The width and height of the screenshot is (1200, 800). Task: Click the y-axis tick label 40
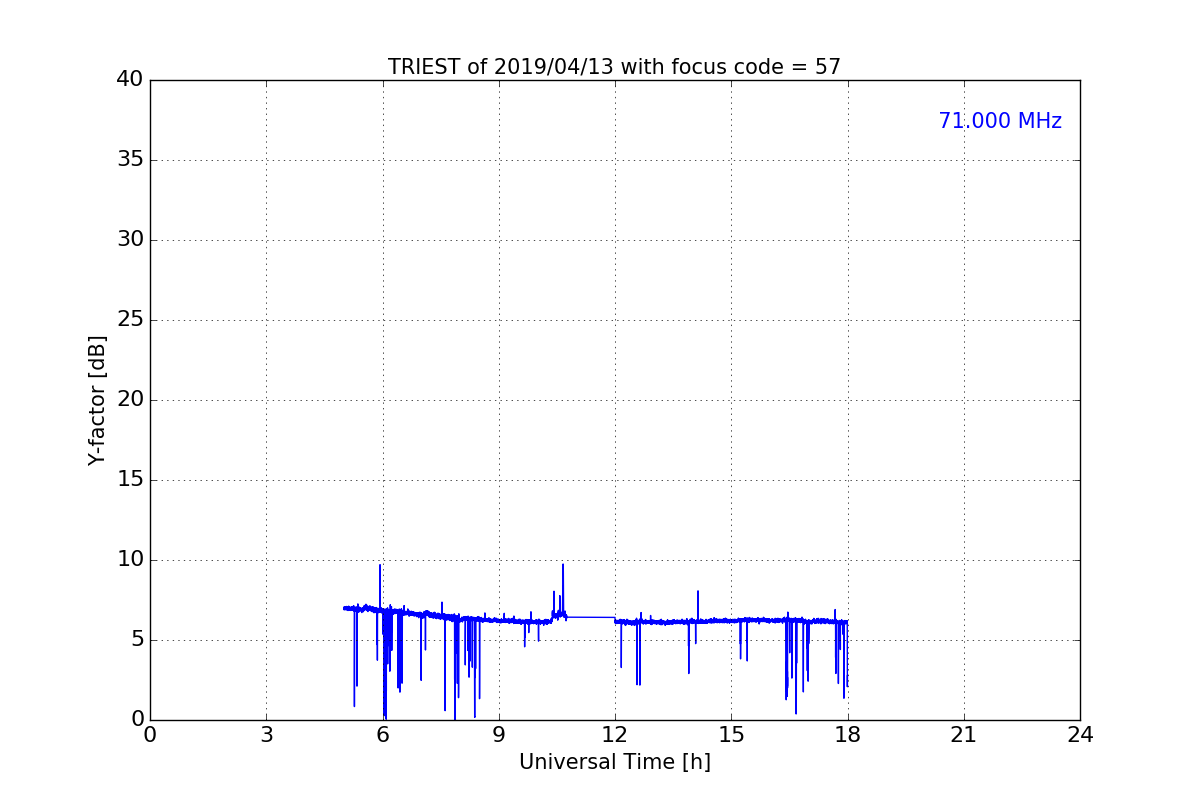click(130, 80)
